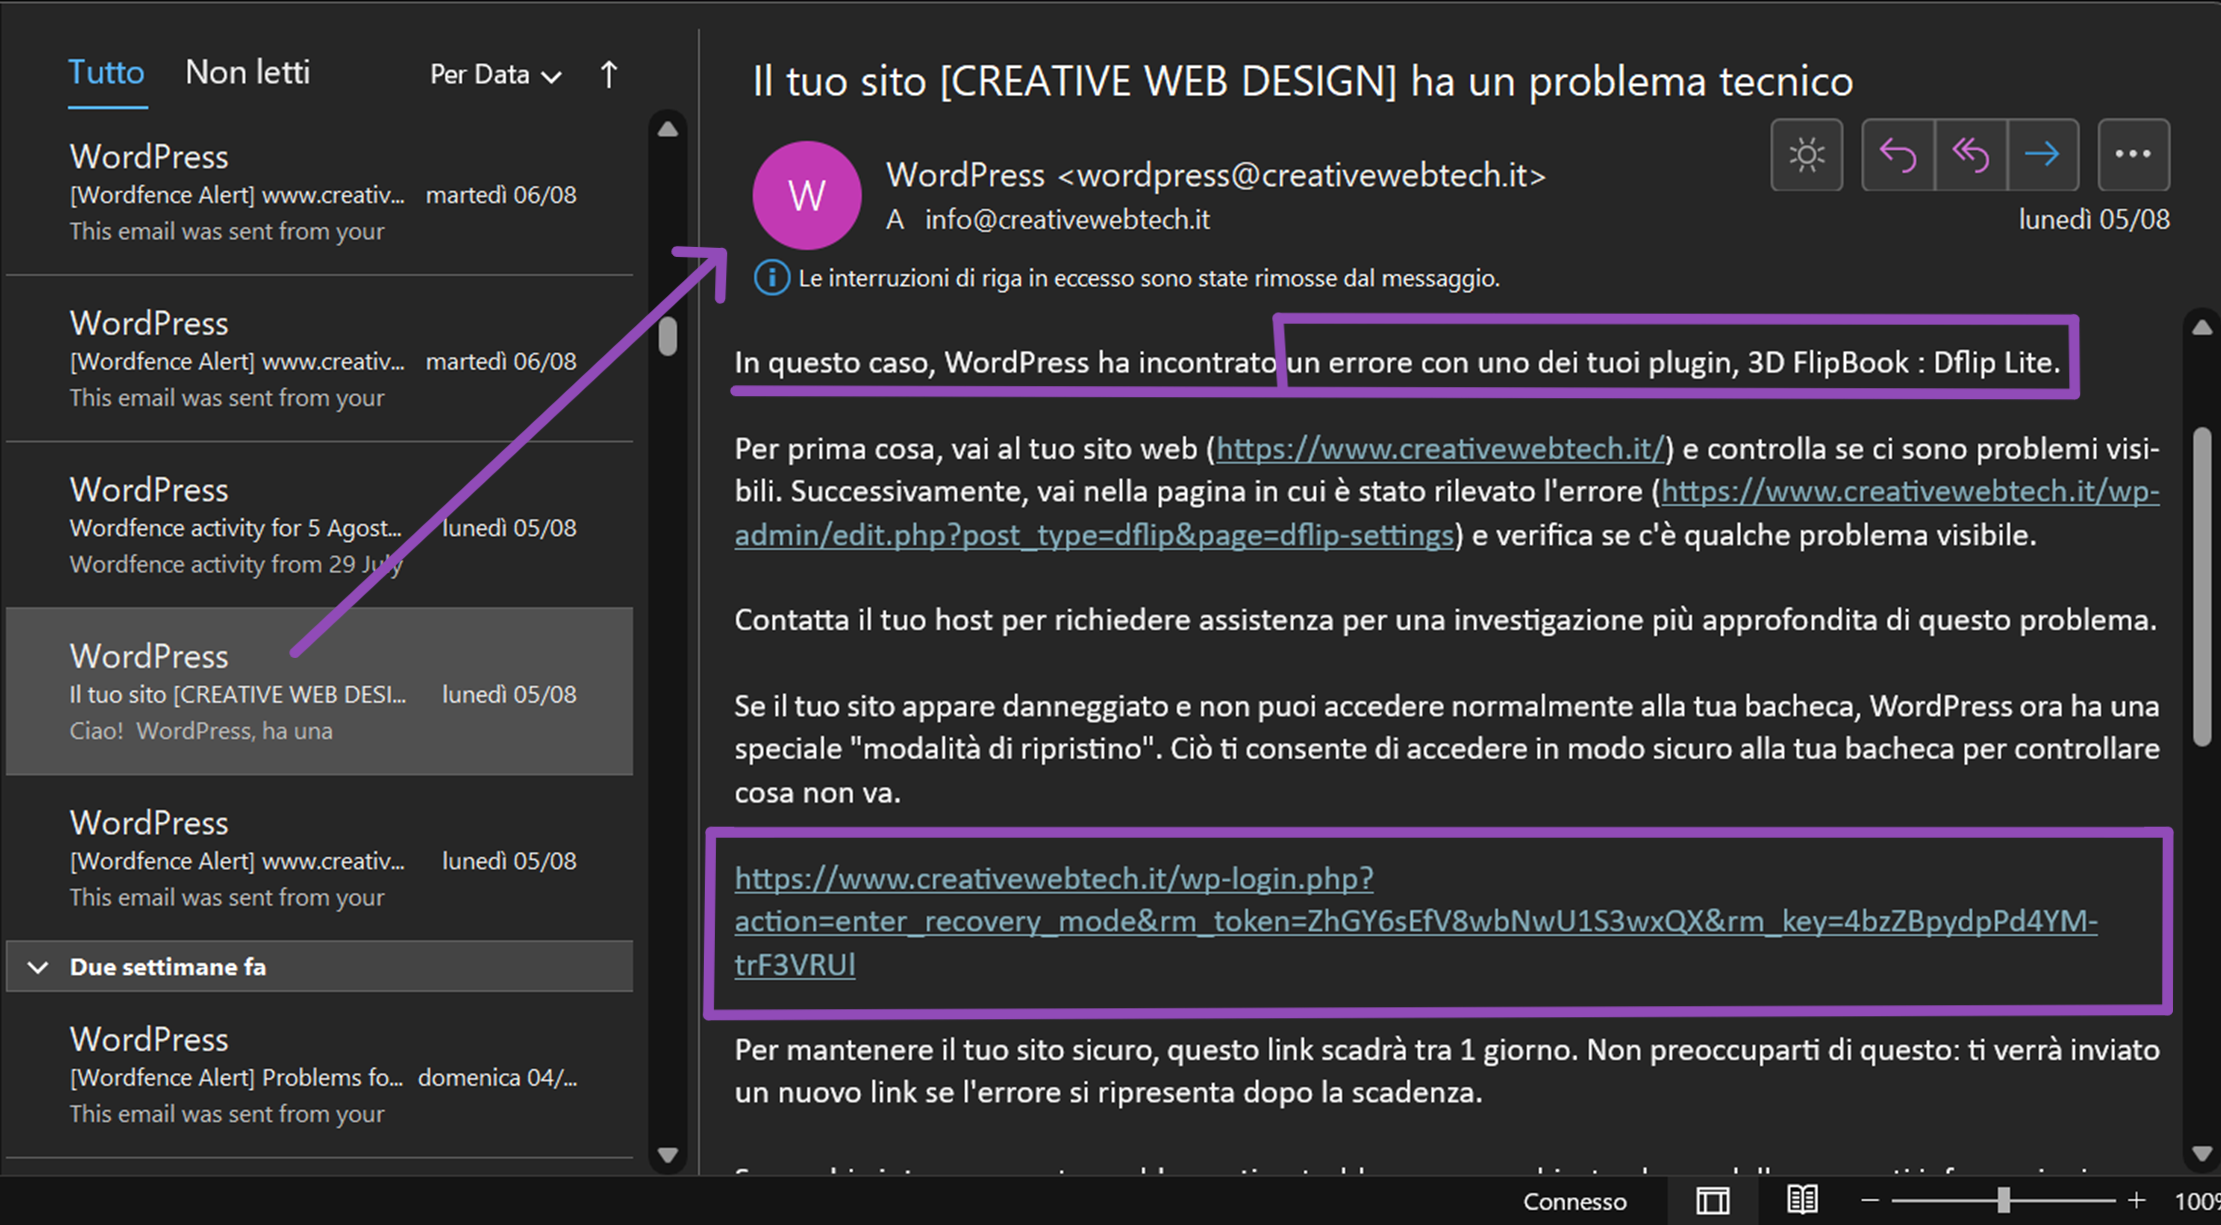Toggle the dark mode sun icon
This screenshot has width=2221, height=1225.
tap(1806, 155)
